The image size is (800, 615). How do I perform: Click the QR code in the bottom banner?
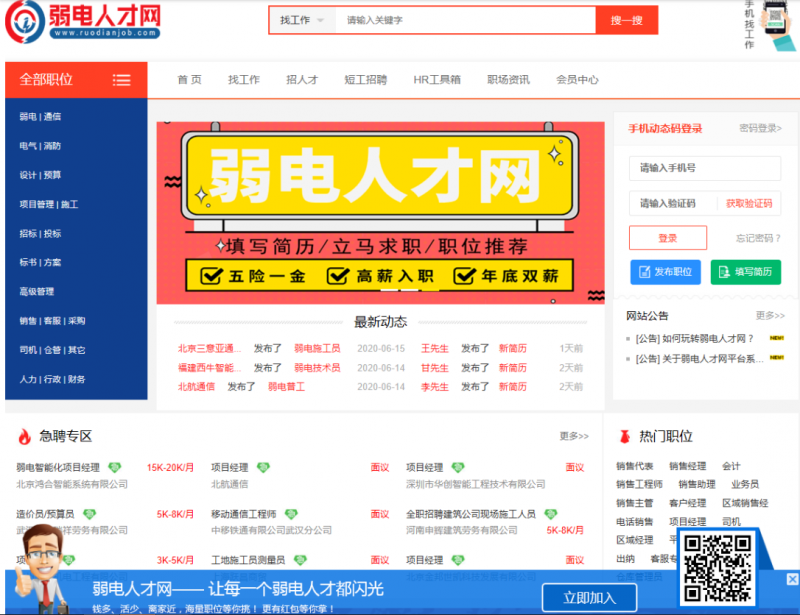717,566
